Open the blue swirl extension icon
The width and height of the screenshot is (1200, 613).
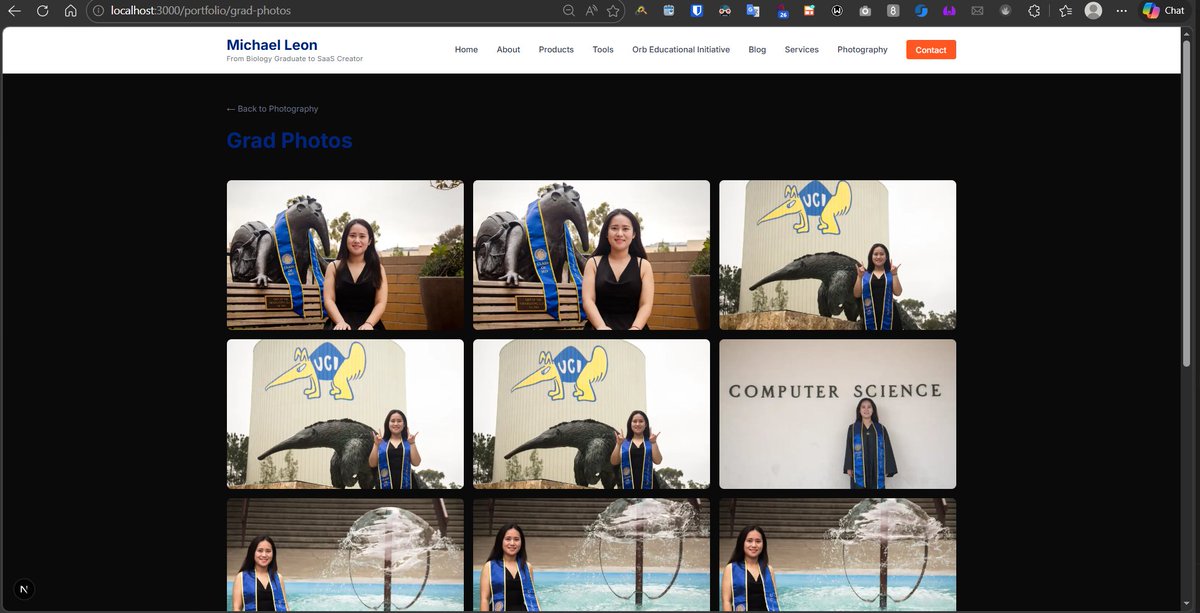click(921, 11)
